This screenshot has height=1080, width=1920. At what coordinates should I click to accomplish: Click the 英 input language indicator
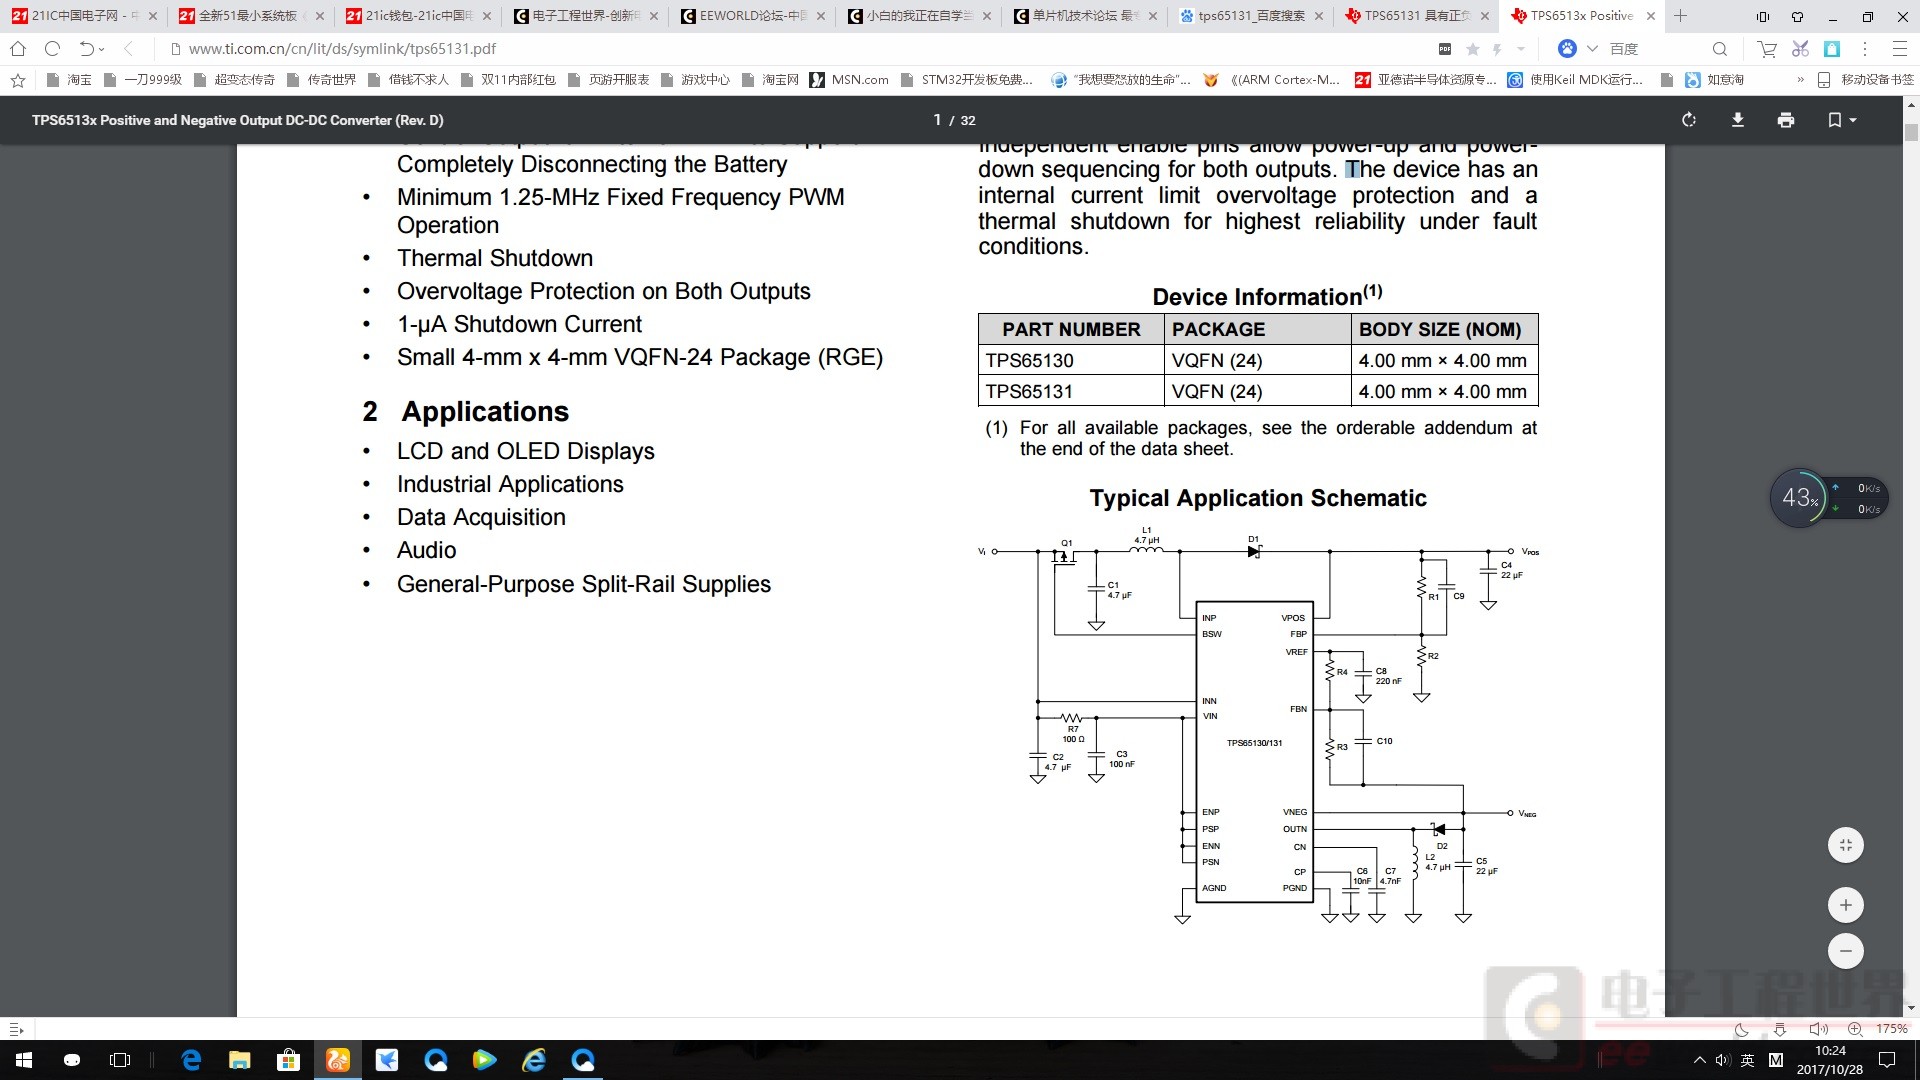pos(1748,1060)
